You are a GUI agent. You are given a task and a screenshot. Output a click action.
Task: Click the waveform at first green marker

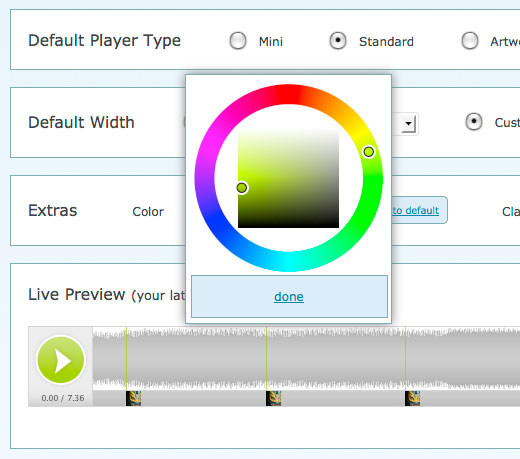(x=126, y=358)
